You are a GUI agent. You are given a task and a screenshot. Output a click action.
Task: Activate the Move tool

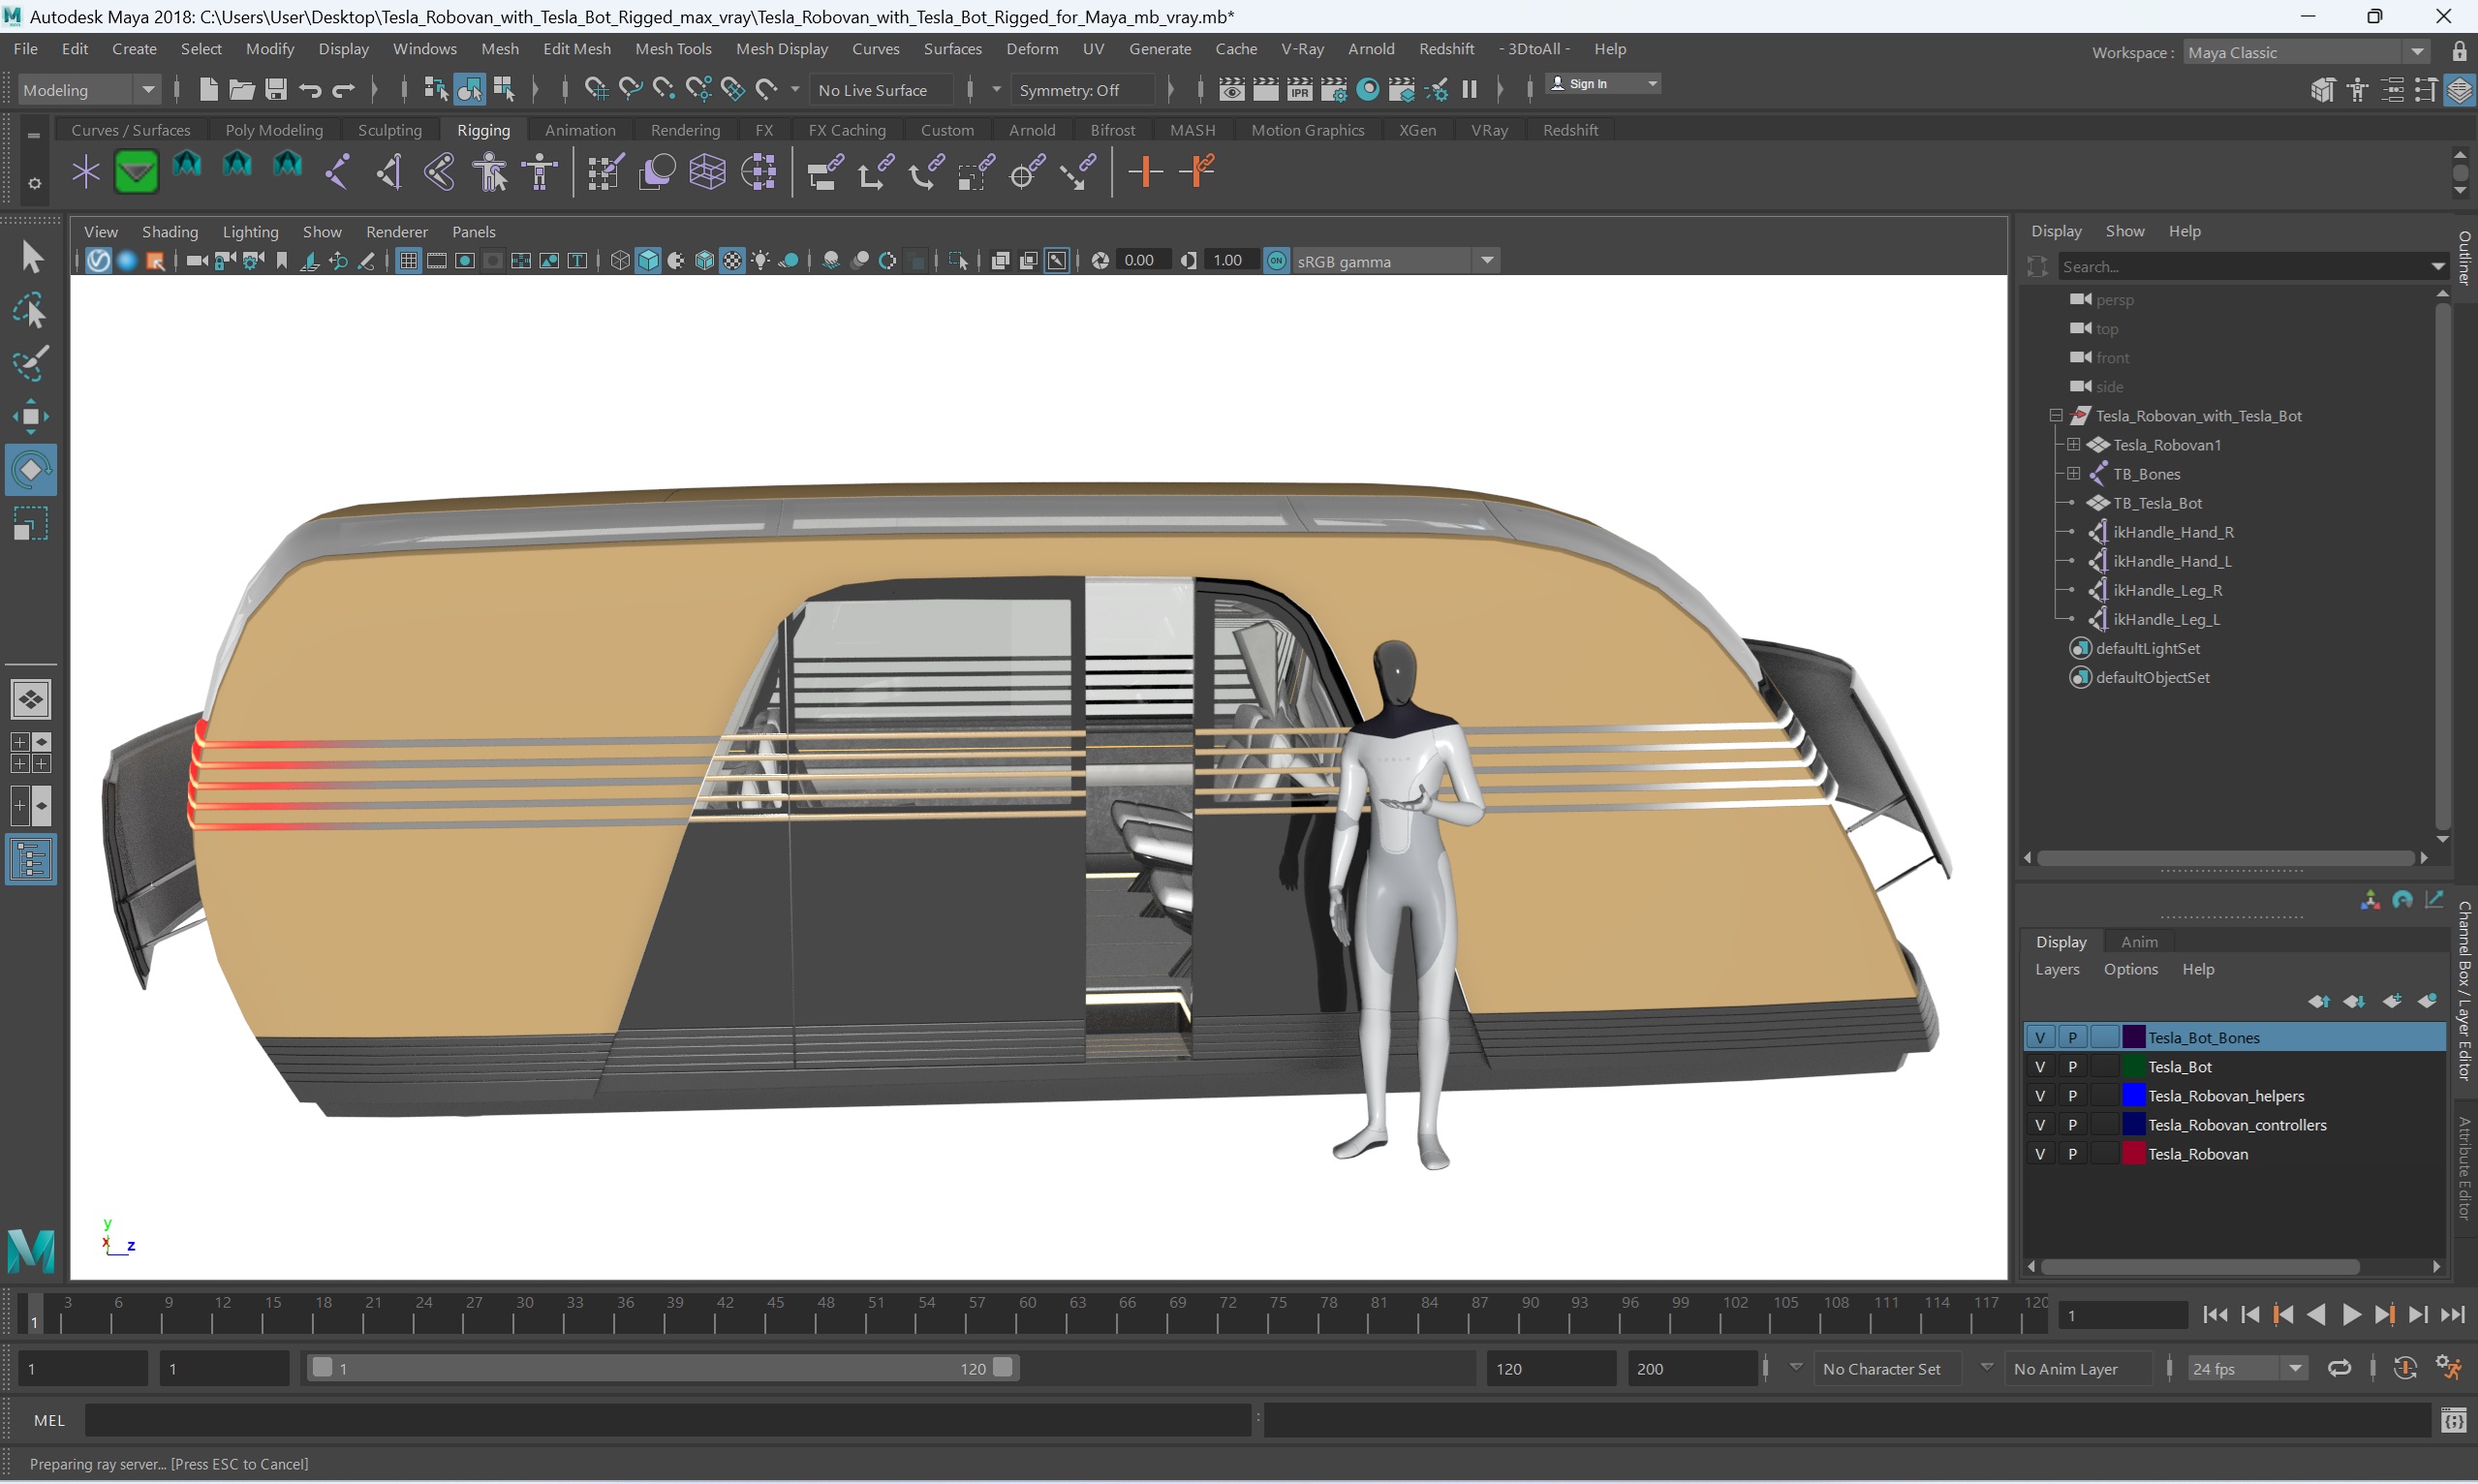click(x=31, y=416)
